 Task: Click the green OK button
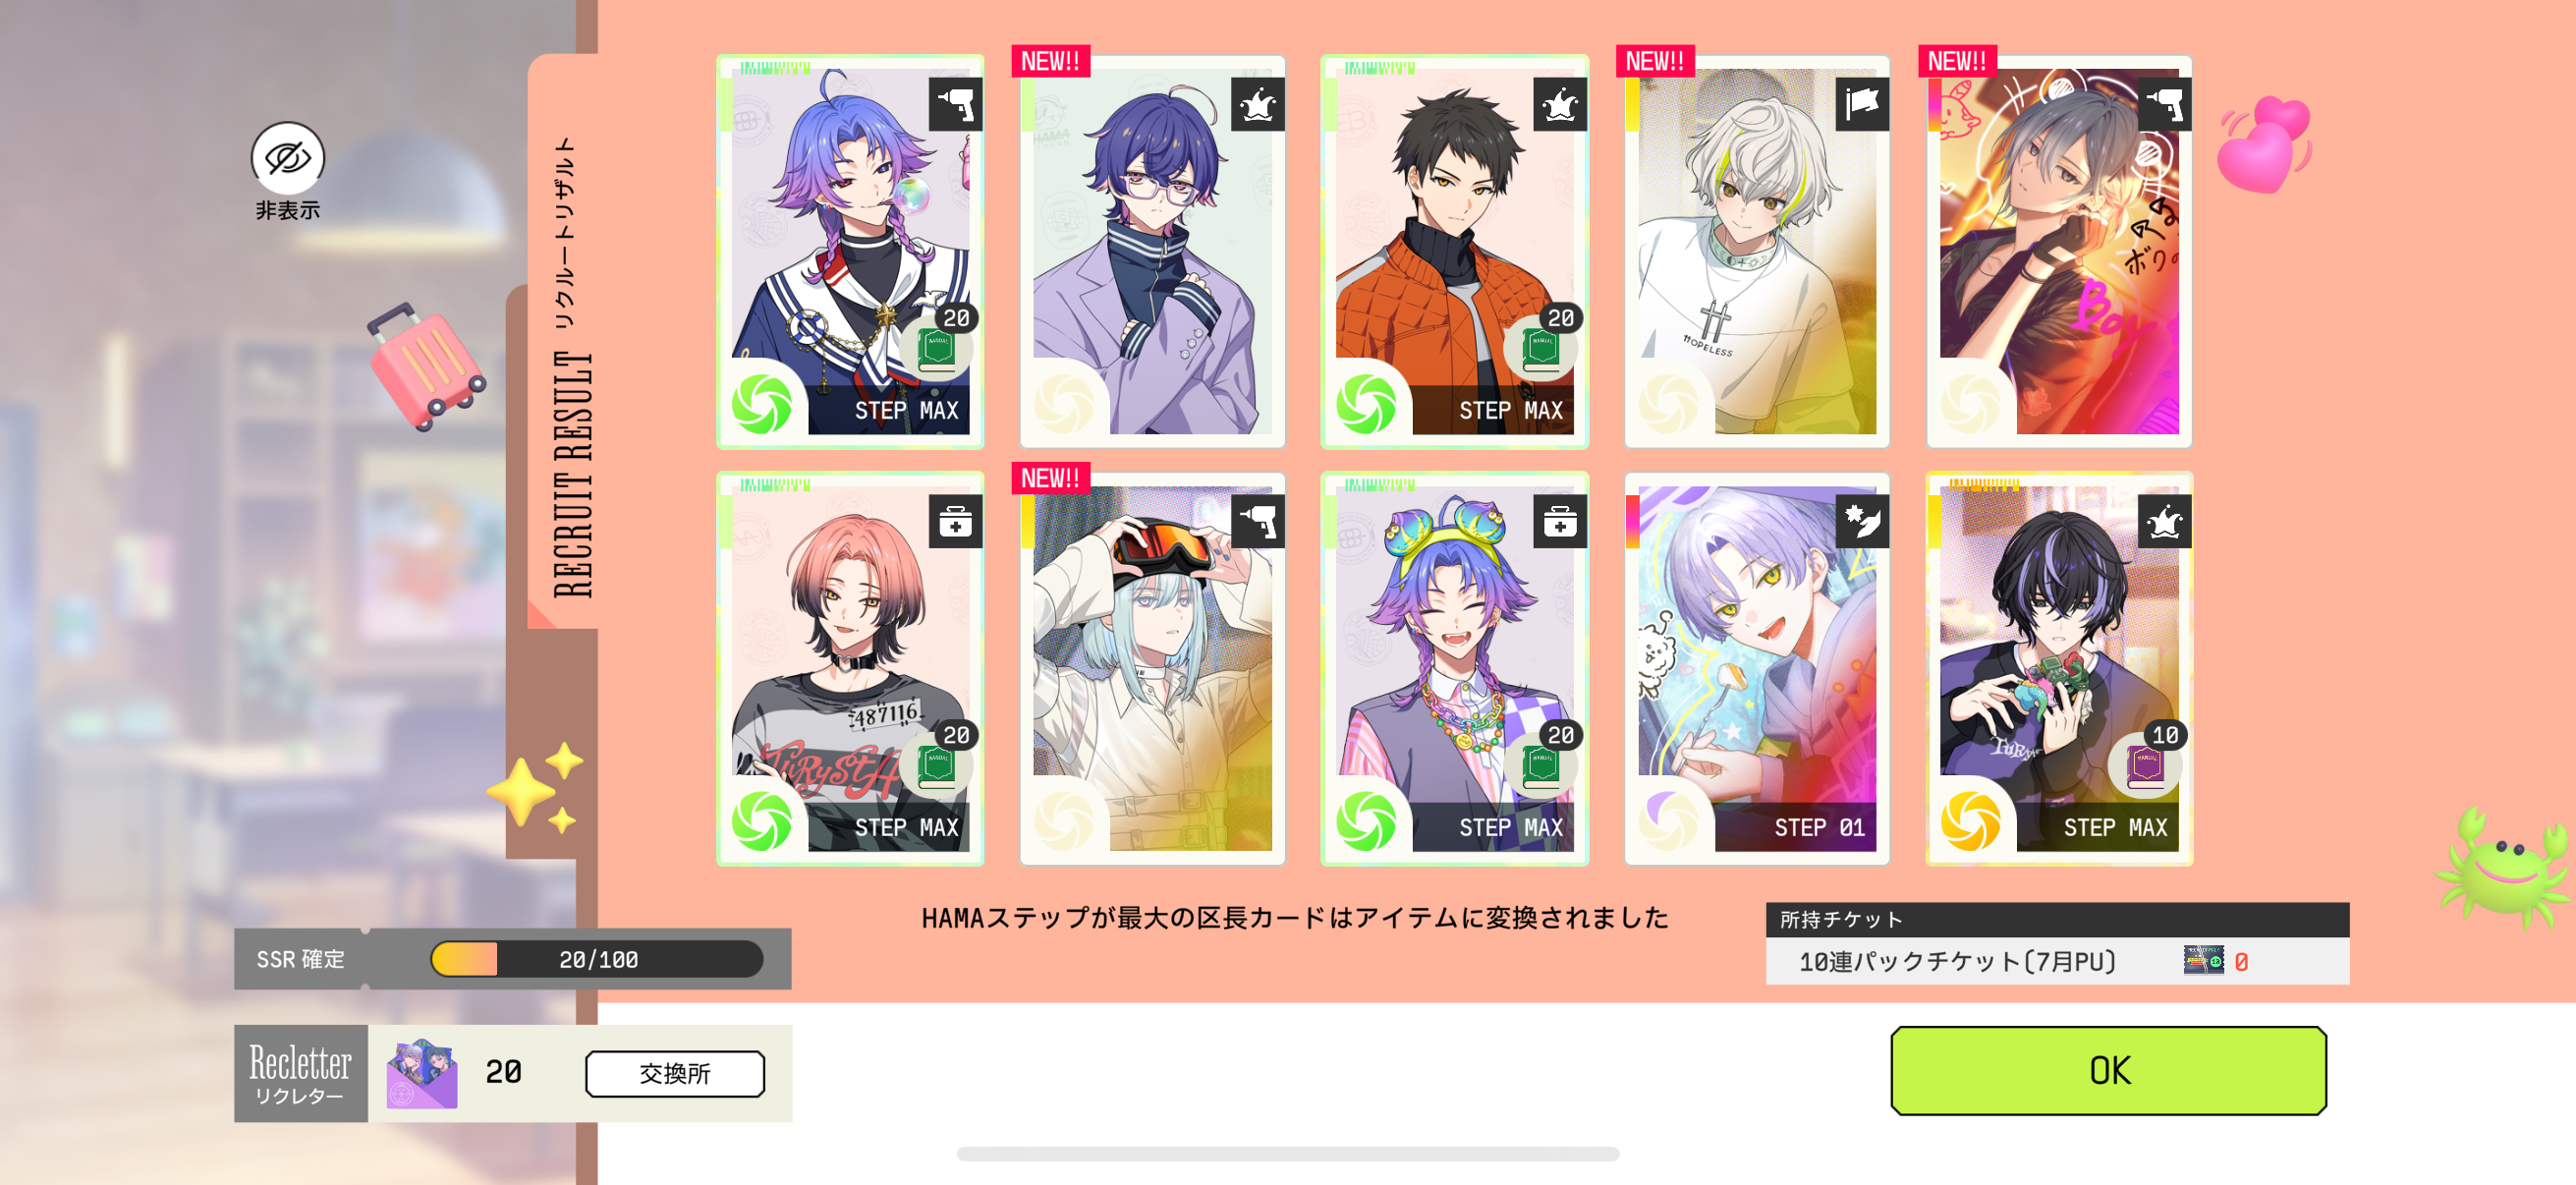click(2108, 1070)
